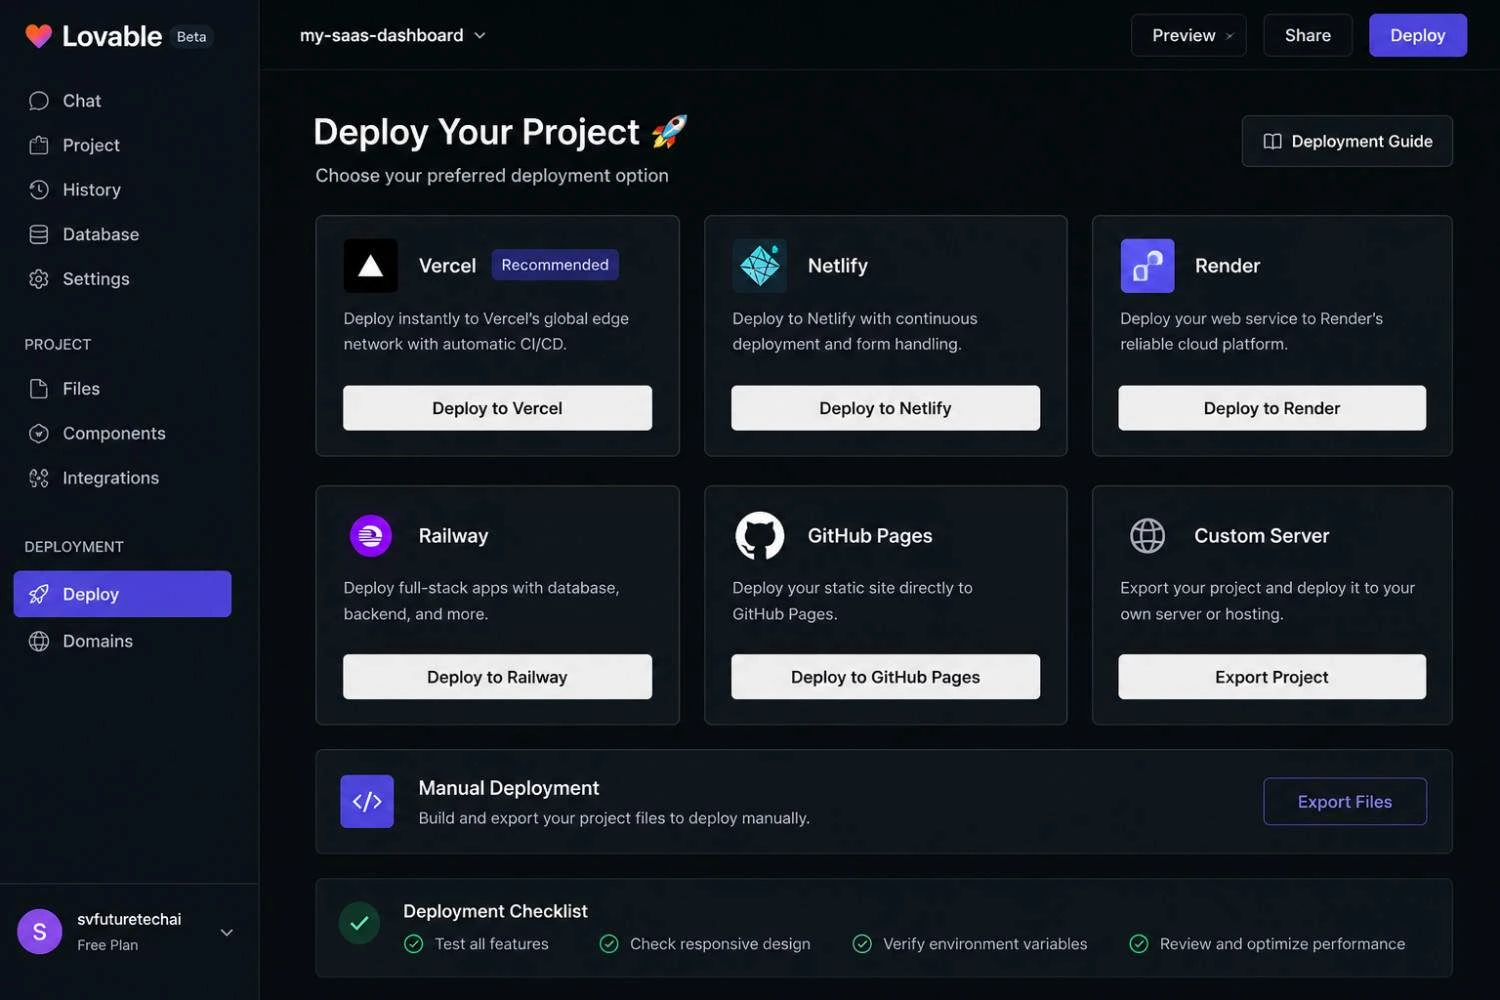
Task: Click Export Project button
Action: (1272, 677)
